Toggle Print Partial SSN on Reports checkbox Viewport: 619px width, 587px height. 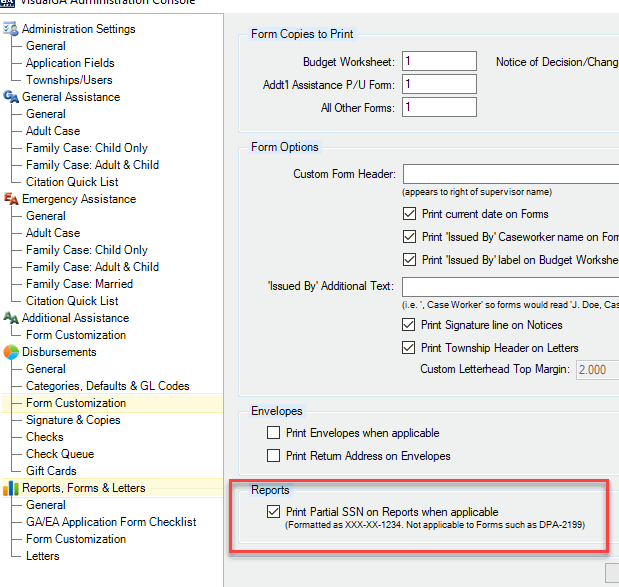tap(273, 512)
